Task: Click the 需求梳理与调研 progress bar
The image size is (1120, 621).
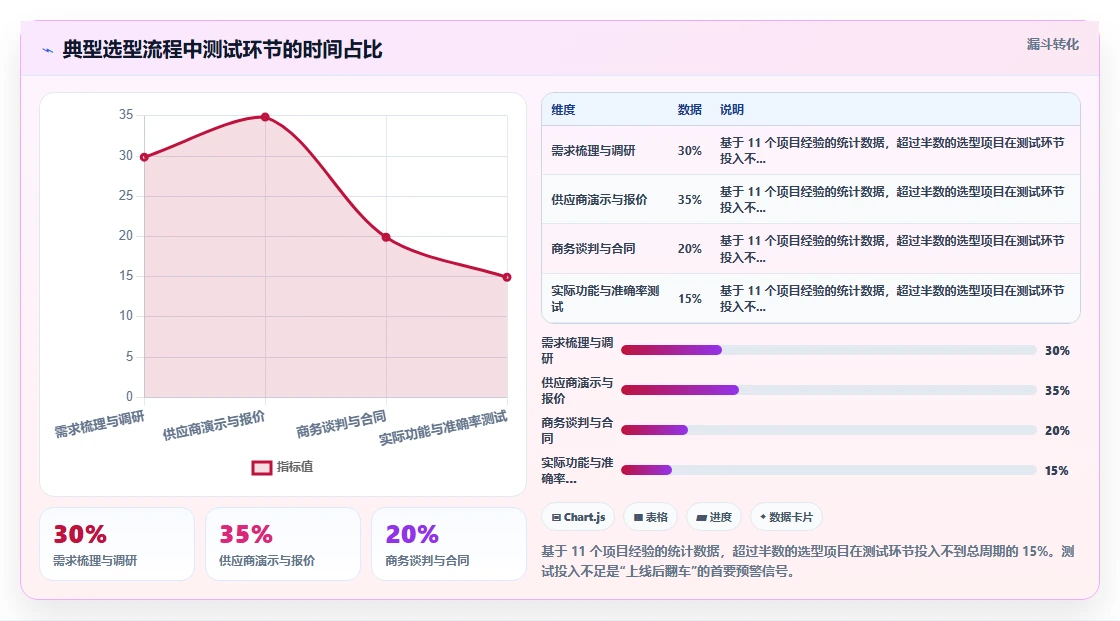Action: tap(829, 350)
